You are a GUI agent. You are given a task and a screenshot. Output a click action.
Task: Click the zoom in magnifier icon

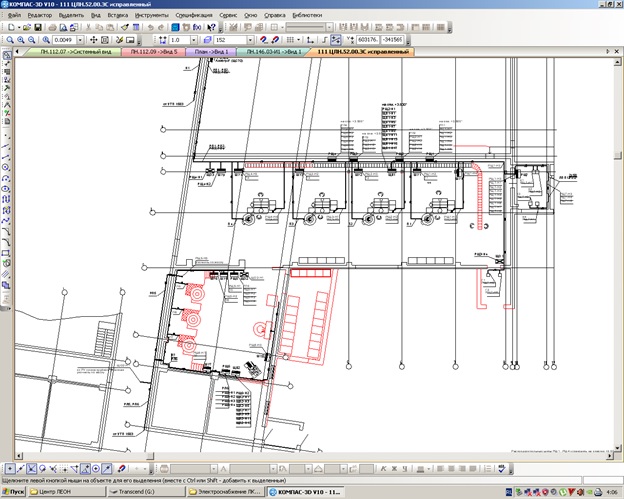click(21, 40)
